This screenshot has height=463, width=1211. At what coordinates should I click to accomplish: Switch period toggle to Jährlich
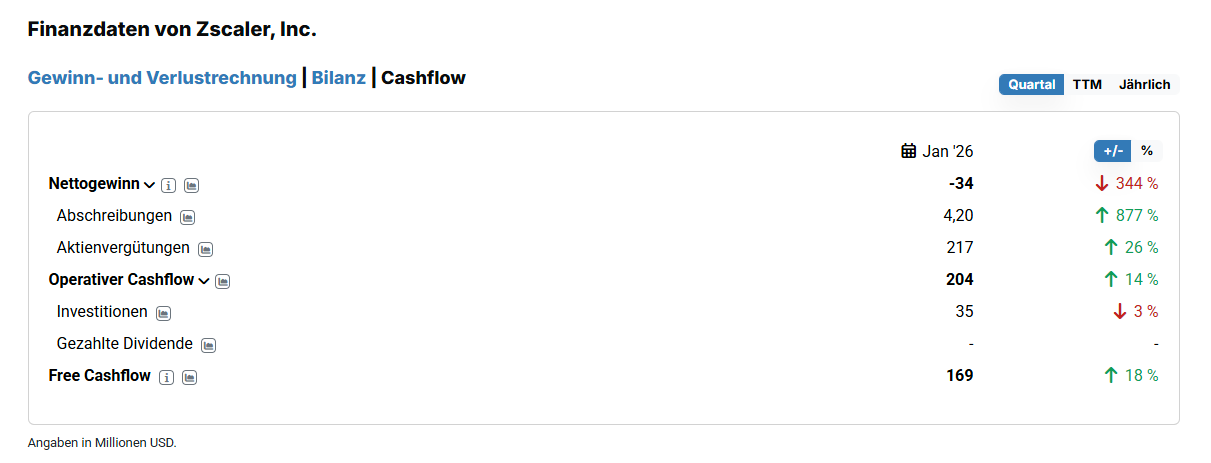pos(1144,85)
